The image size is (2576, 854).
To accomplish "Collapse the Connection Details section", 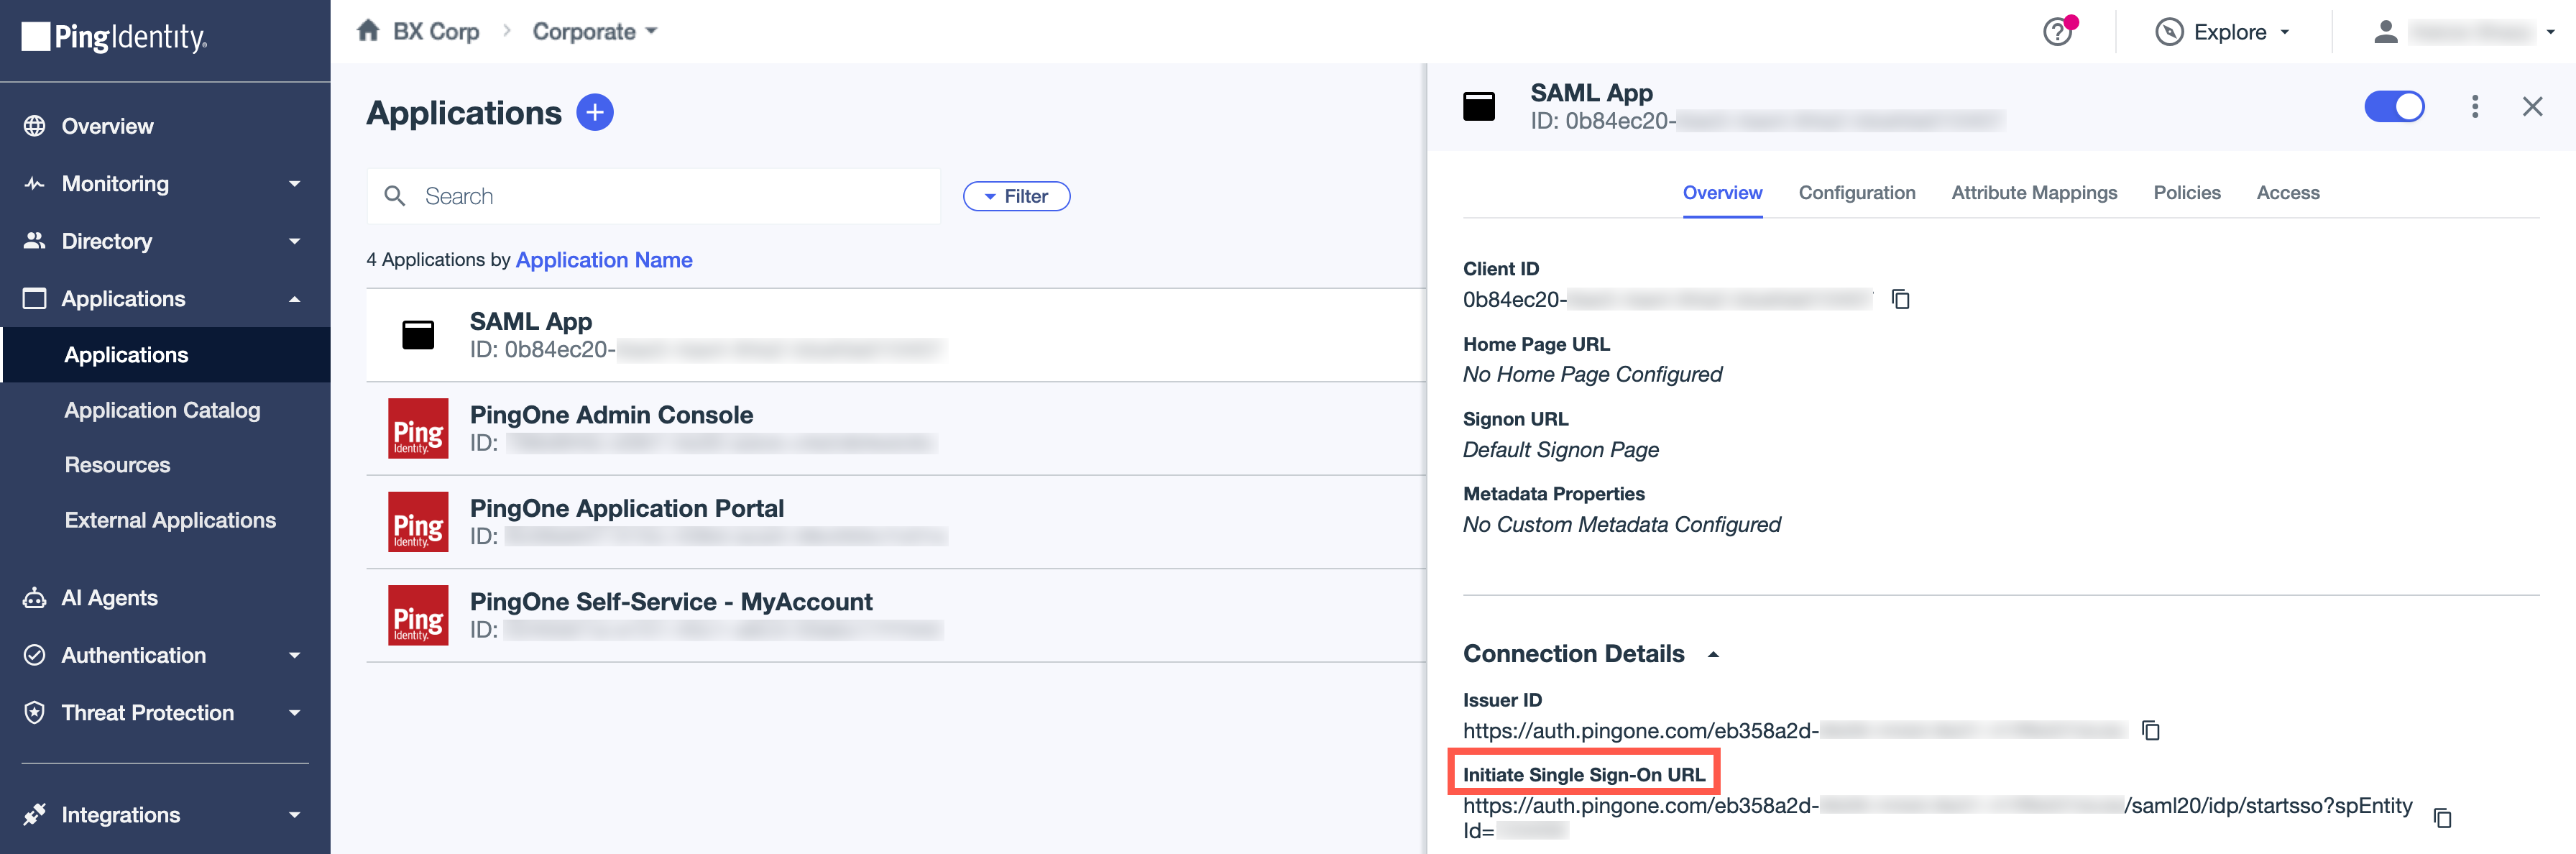I will pyautogui.click(x=1713, y=654).
